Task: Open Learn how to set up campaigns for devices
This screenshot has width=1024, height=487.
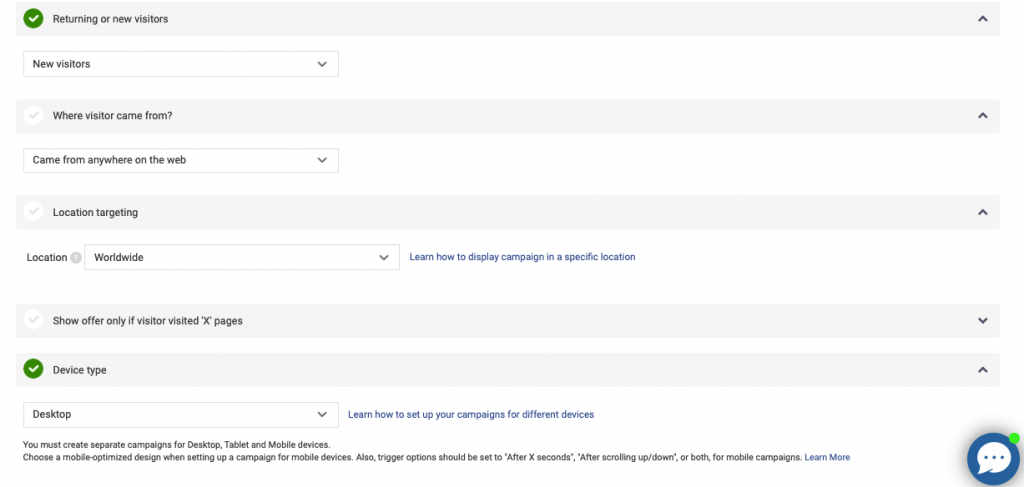Action: click(x=471, y=415)
